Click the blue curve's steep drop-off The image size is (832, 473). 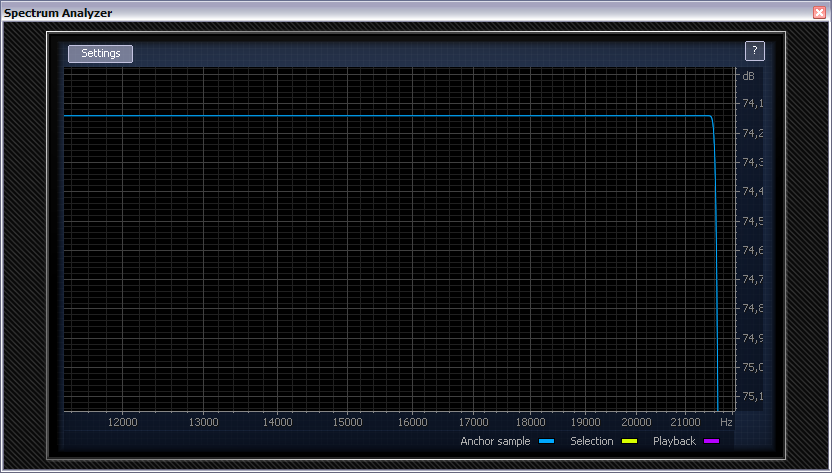point(716,250)
